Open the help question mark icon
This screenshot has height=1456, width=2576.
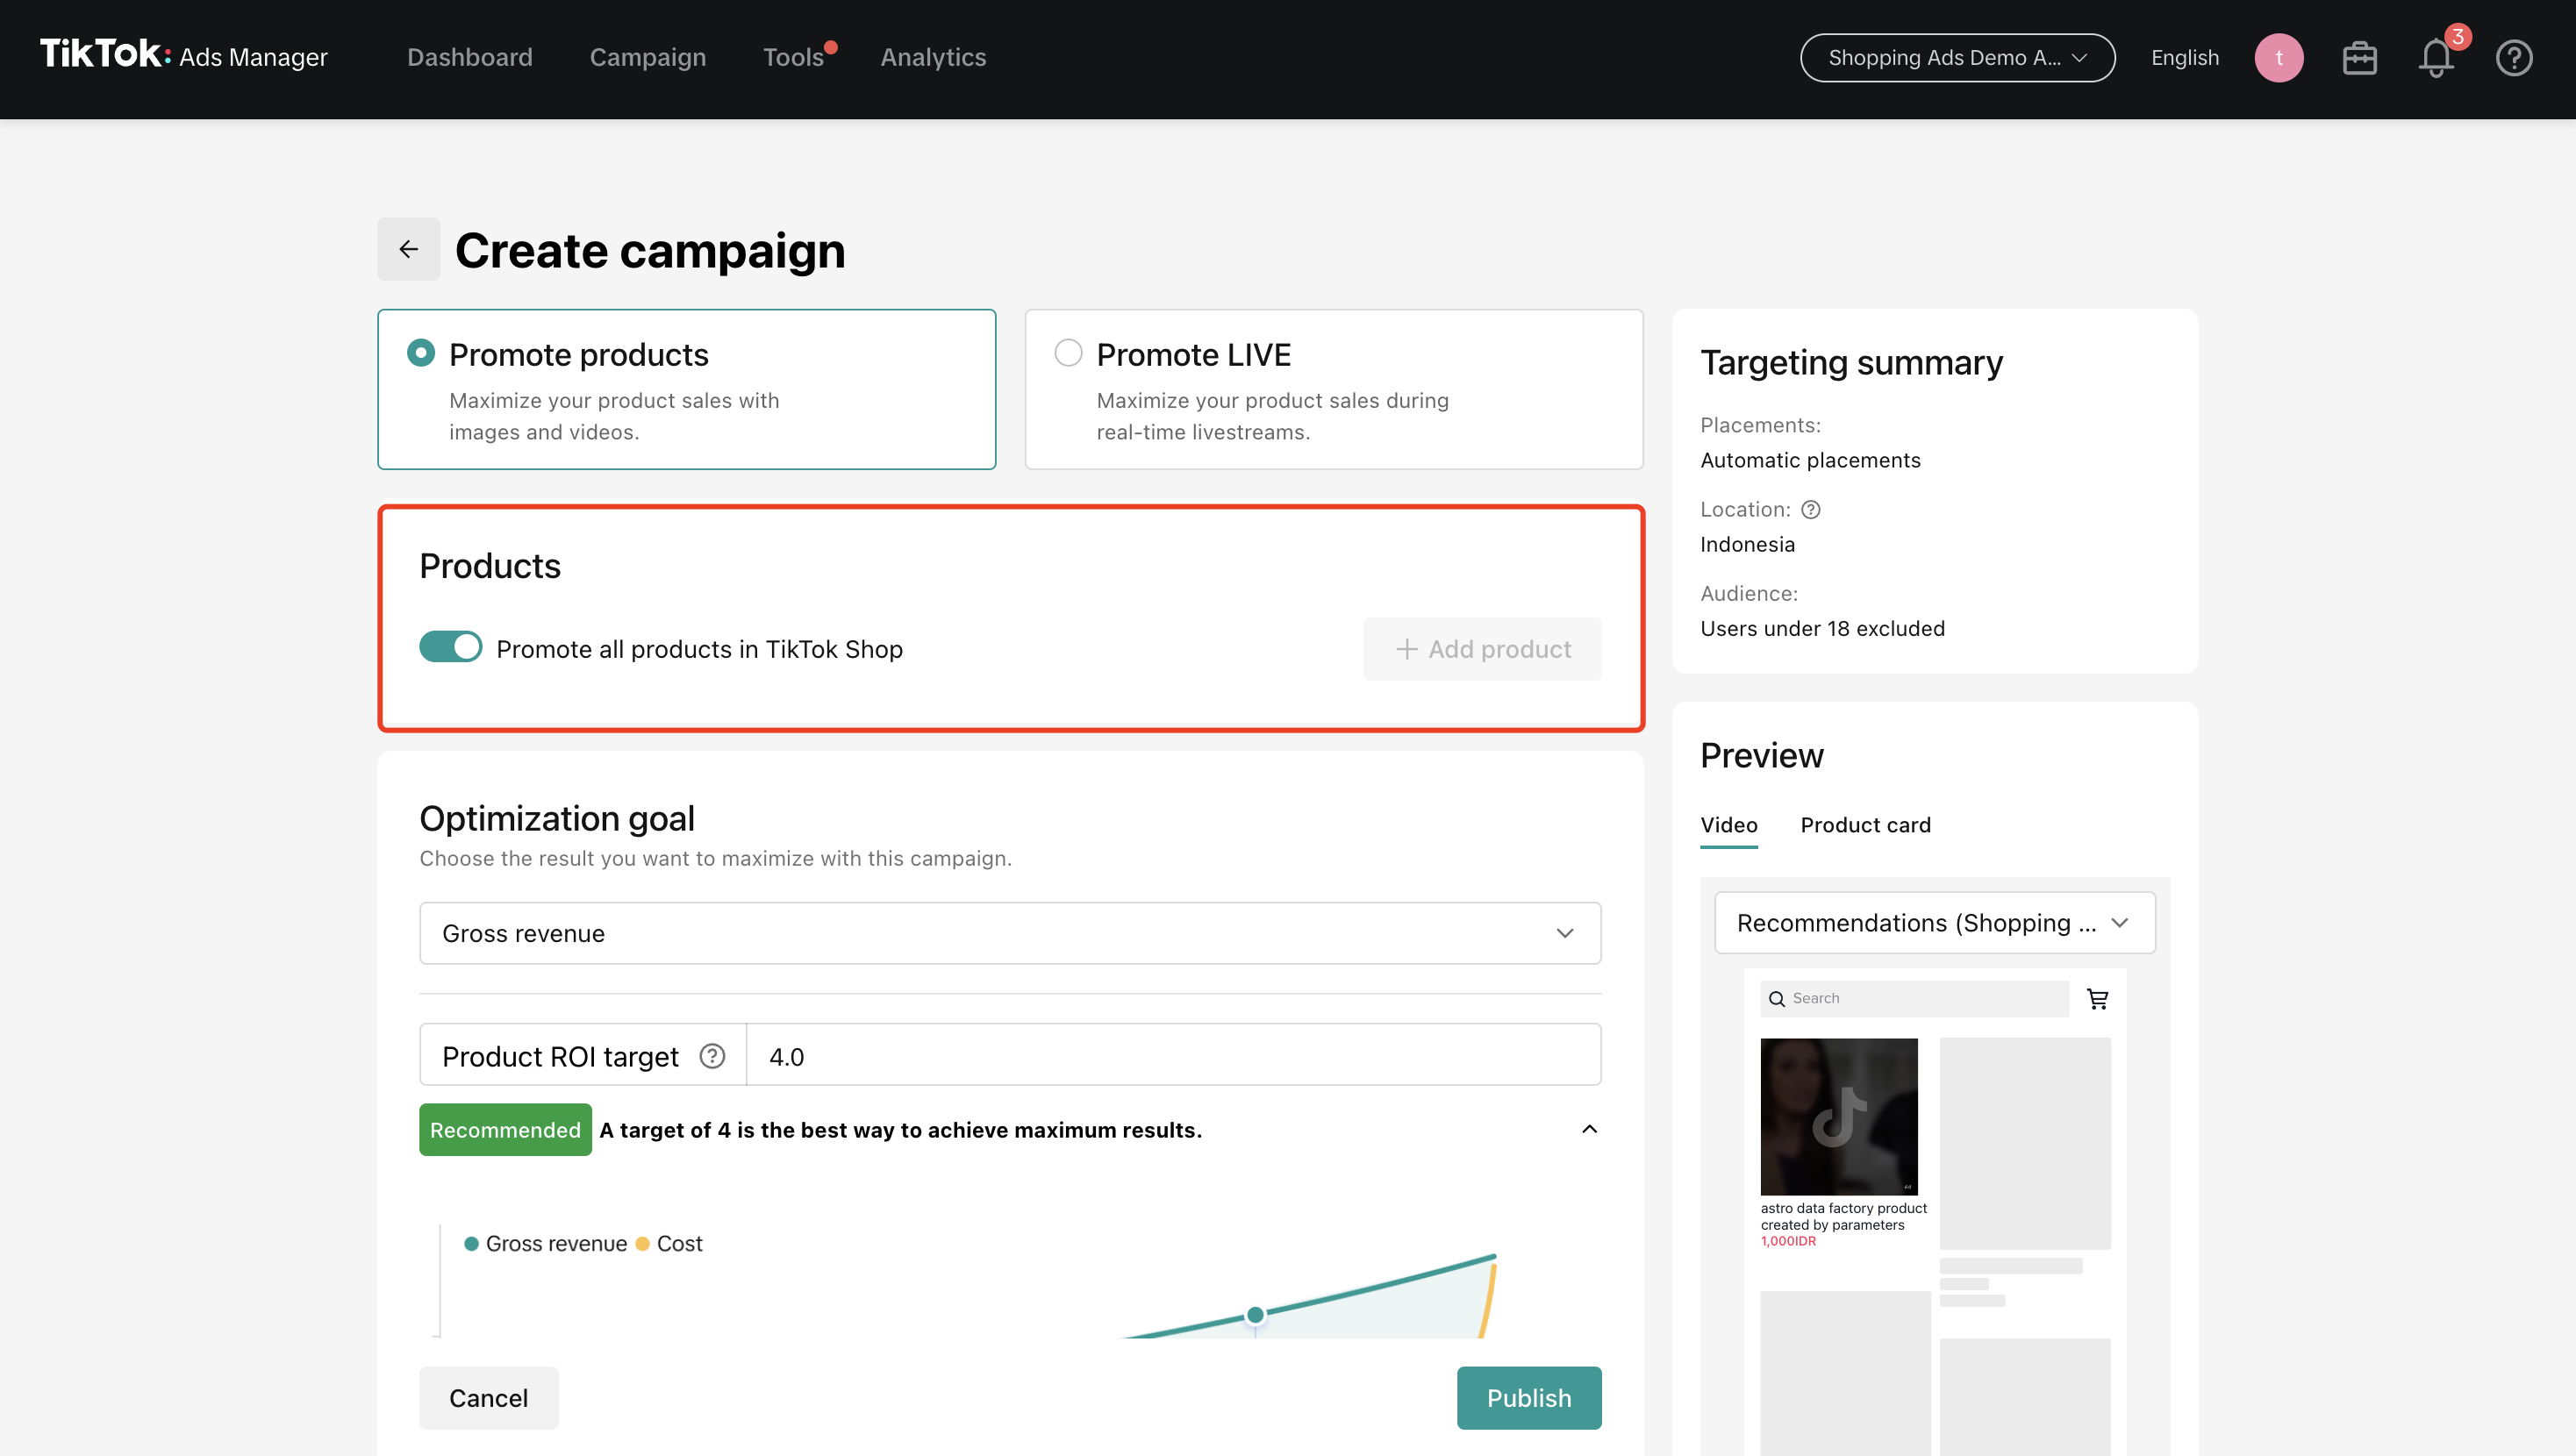pos(2513,58)
